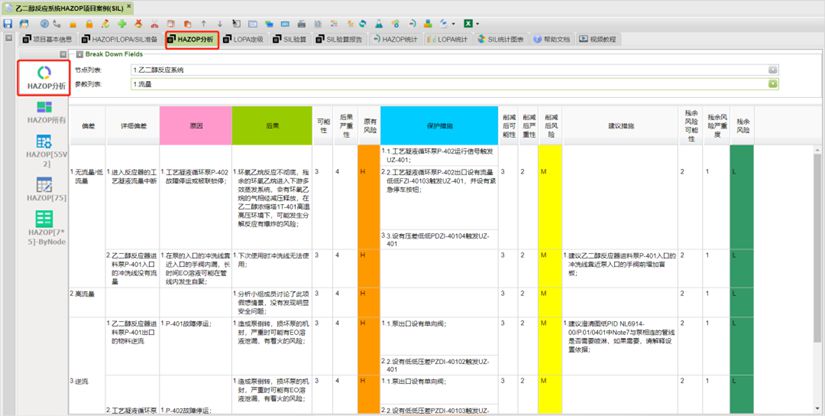Screen dimensions: 825x416
Task: Click the green Excel export icon
Action: tap(467, 22)
